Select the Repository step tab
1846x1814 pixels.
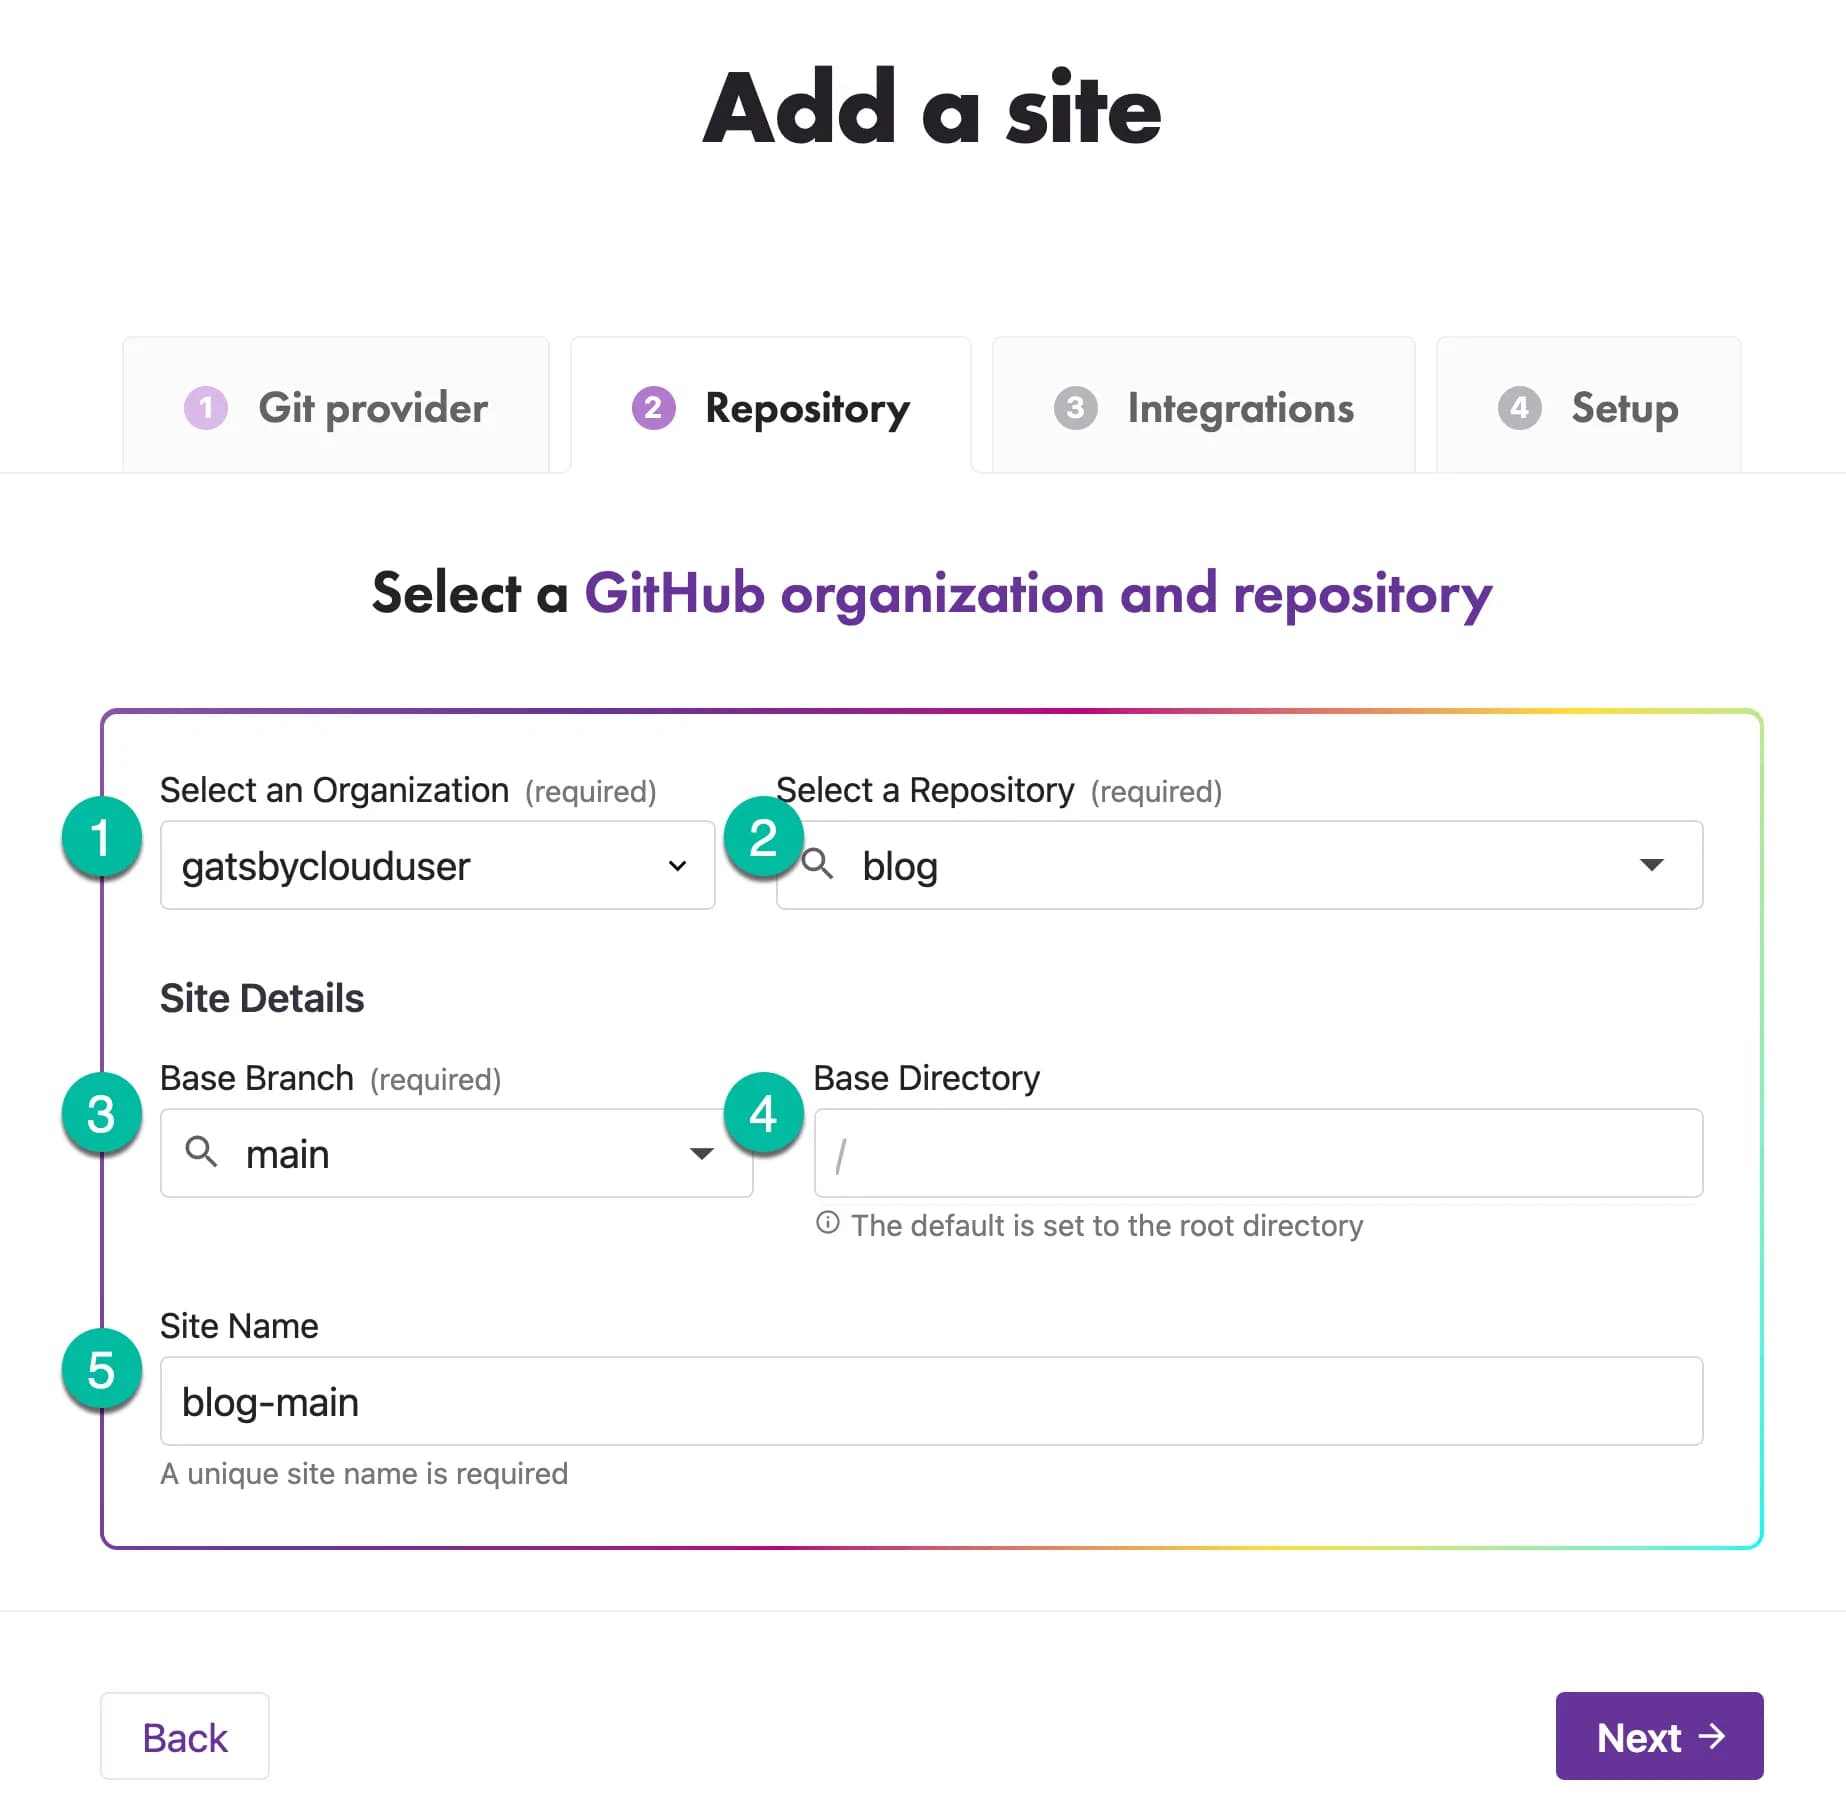click(x=771, y=405)
